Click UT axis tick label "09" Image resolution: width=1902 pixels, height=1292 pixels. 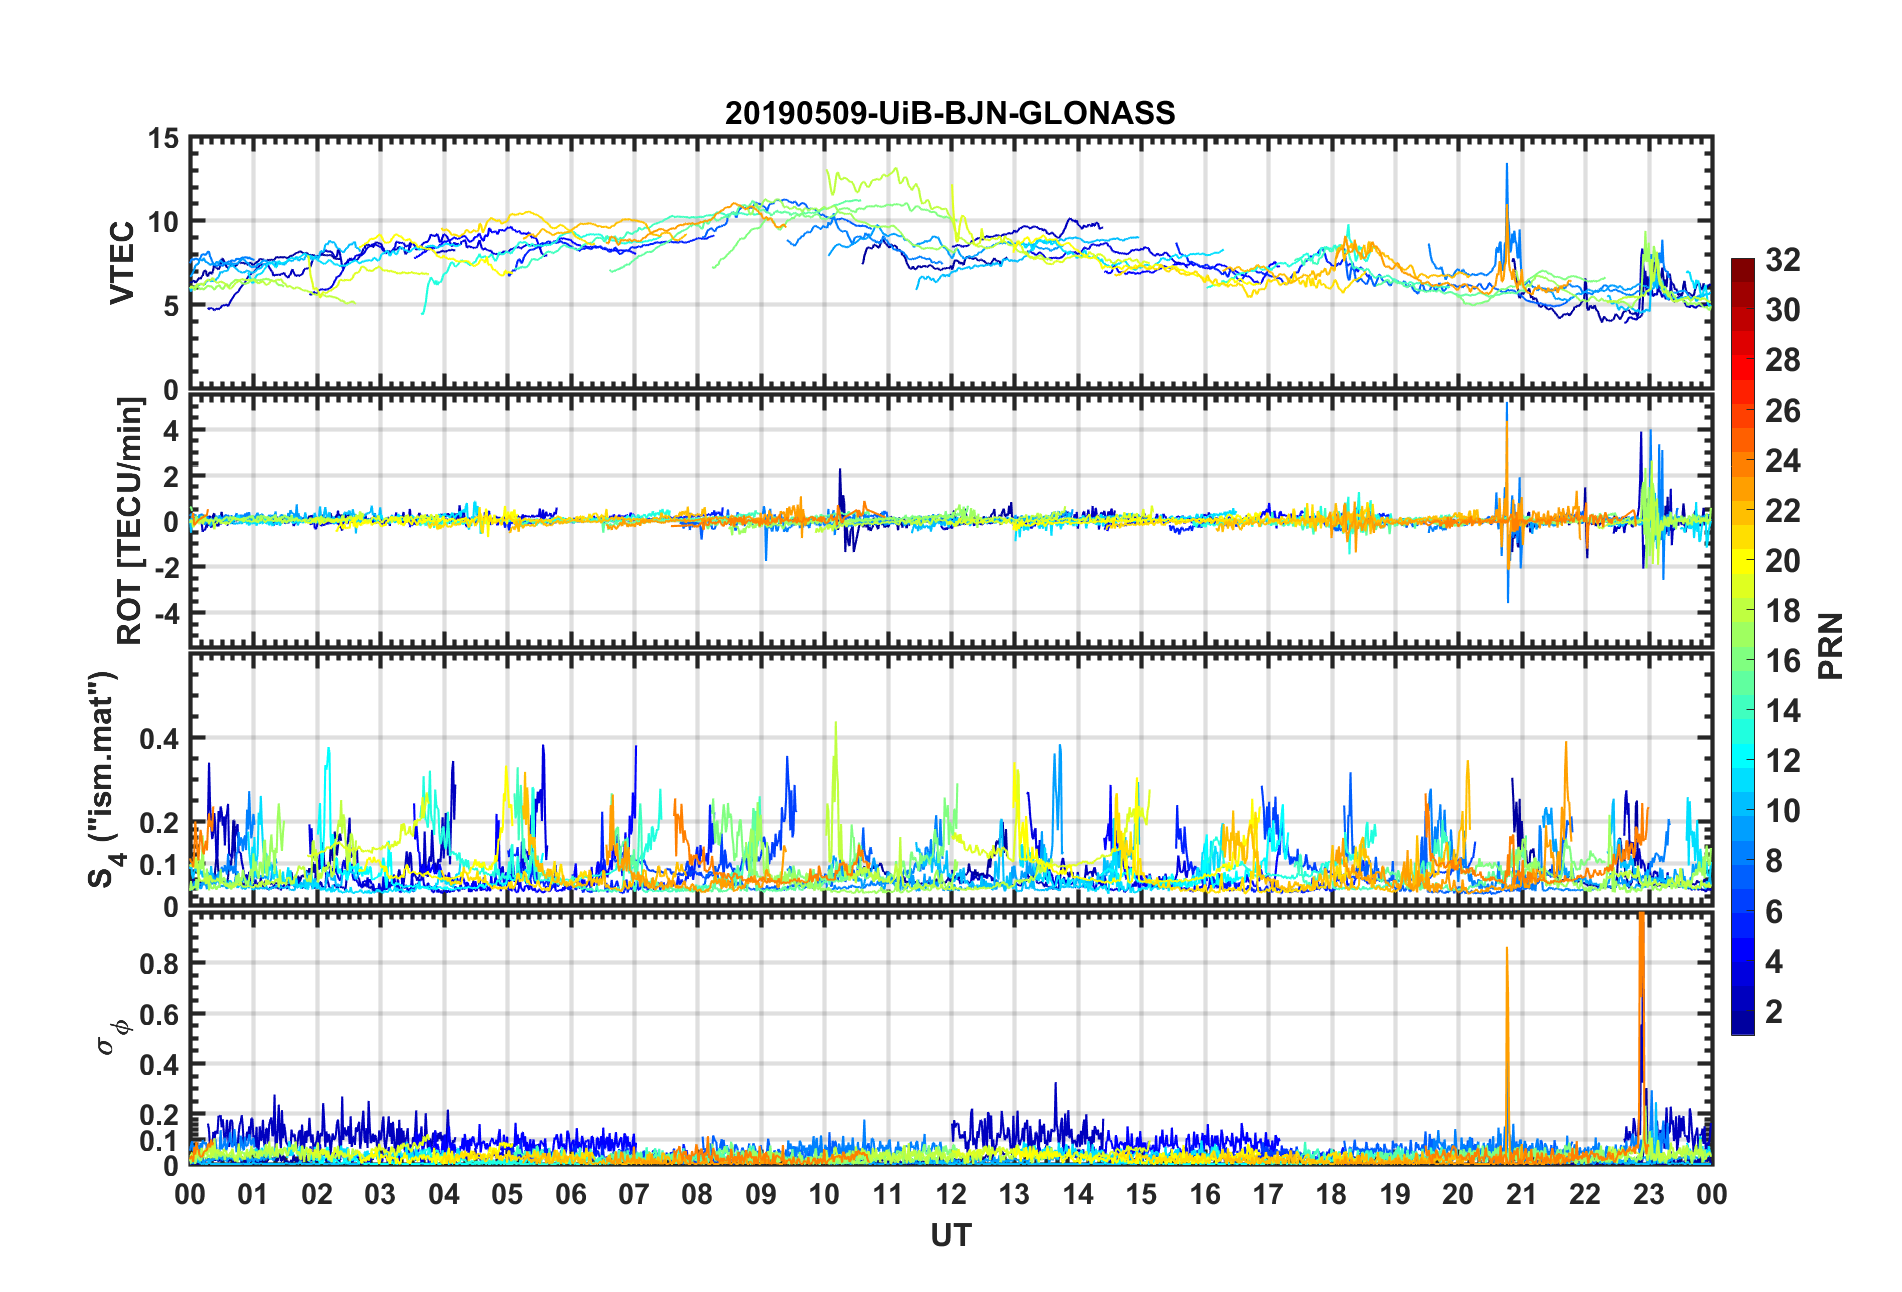click(x=761, y=1194)
